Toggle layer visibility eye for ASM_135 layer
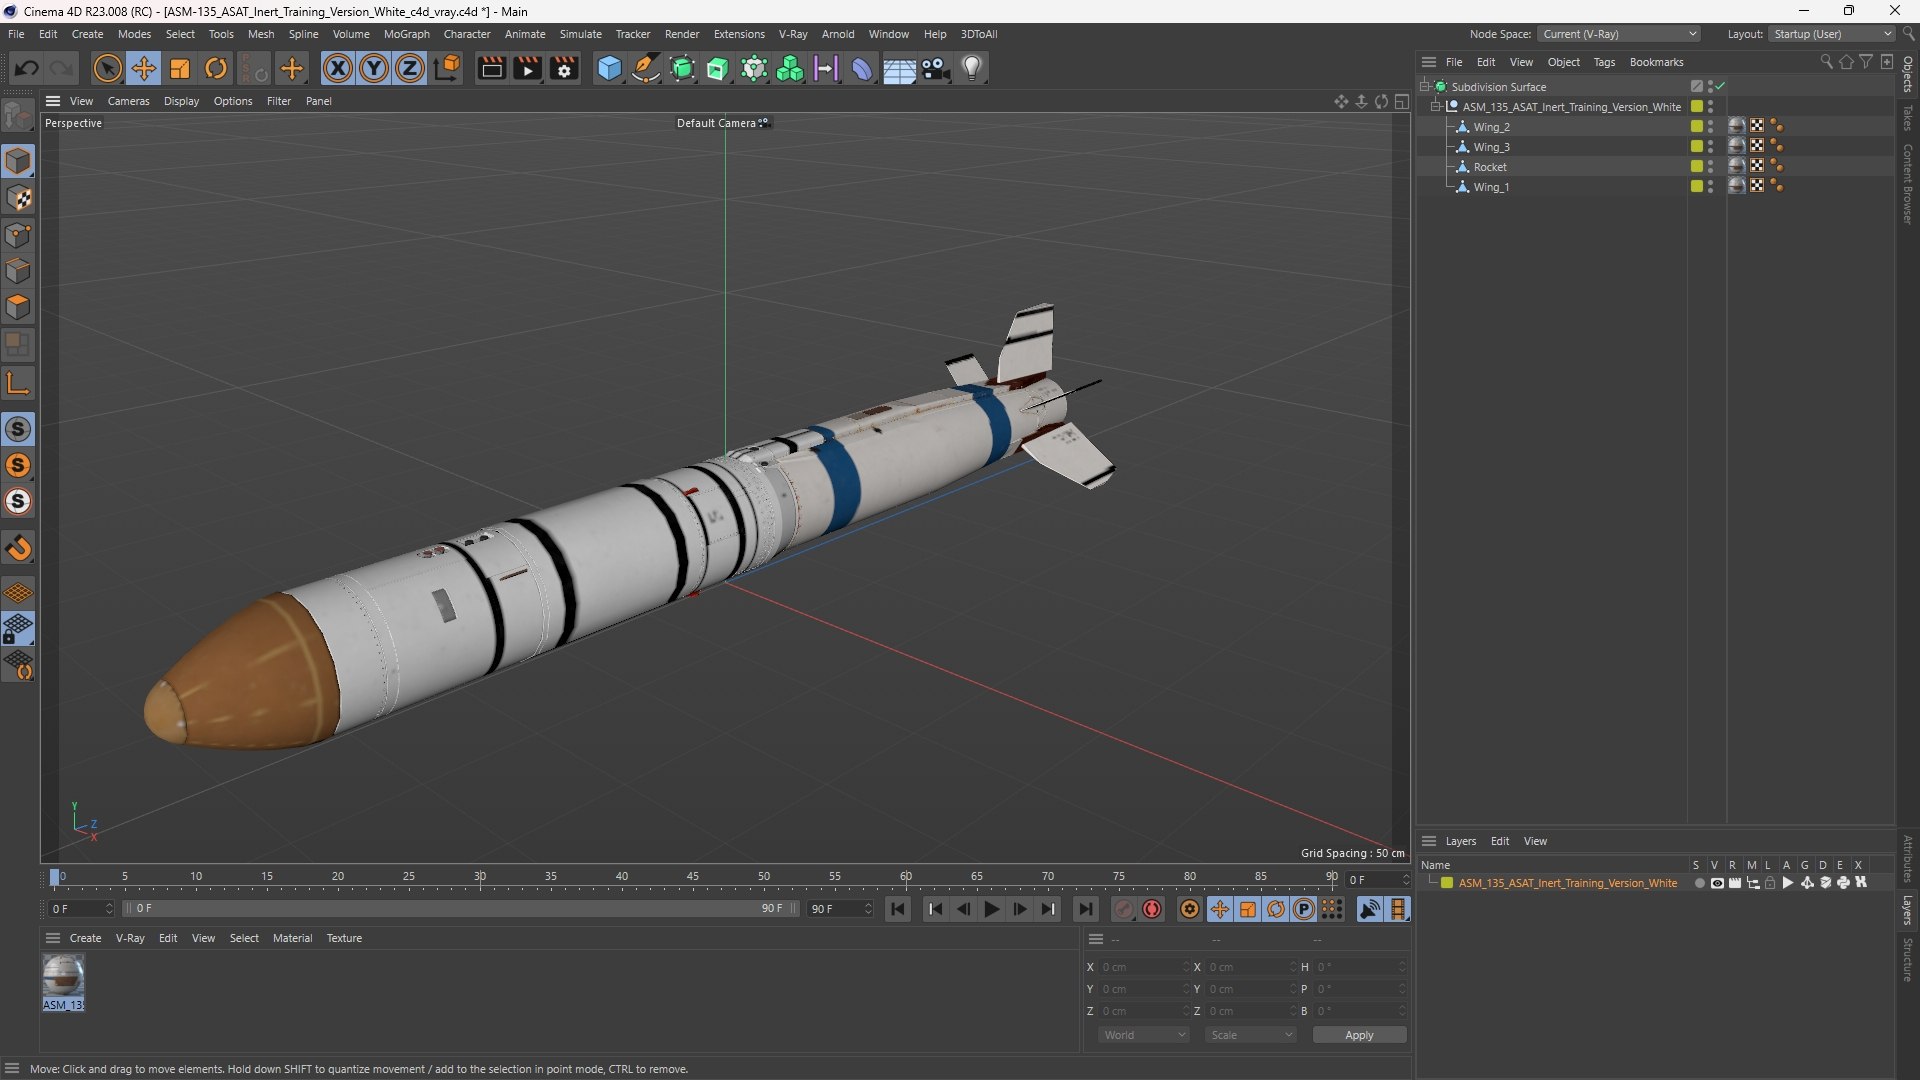 (x=1717, y=883)
